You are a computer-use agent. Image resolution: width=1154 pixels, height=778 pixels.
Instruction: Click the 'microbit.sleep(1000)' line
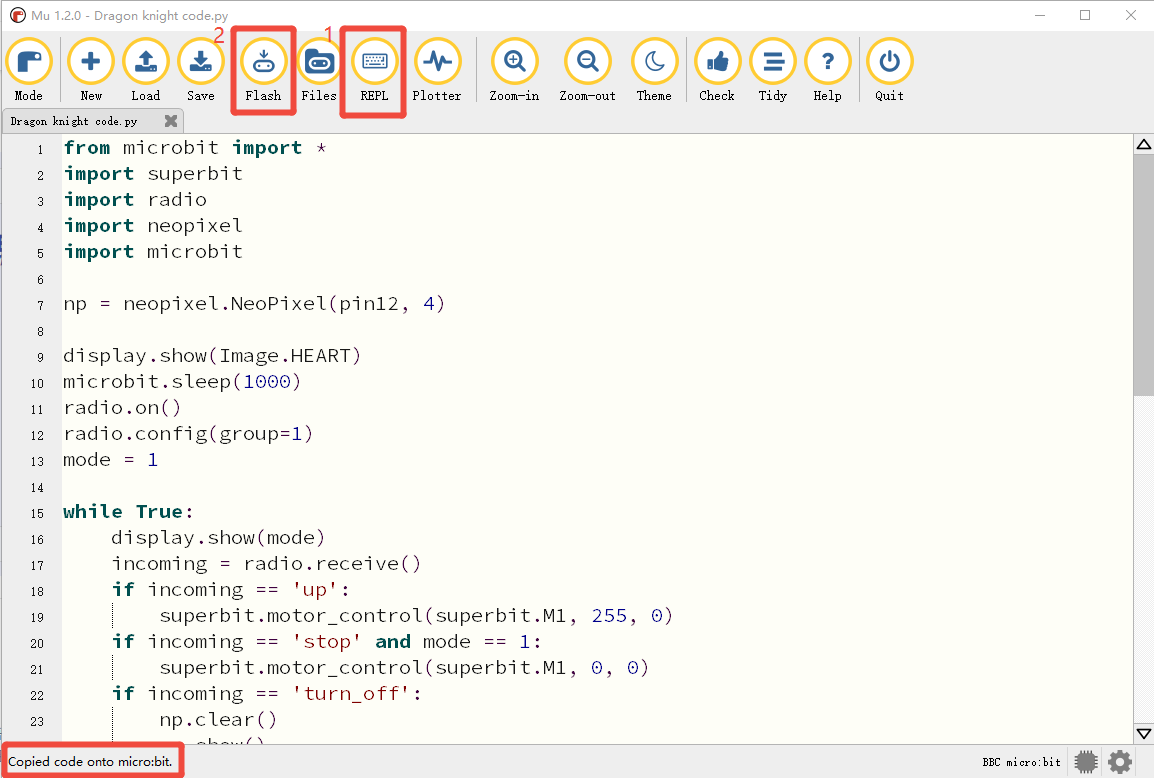point(183,382)
